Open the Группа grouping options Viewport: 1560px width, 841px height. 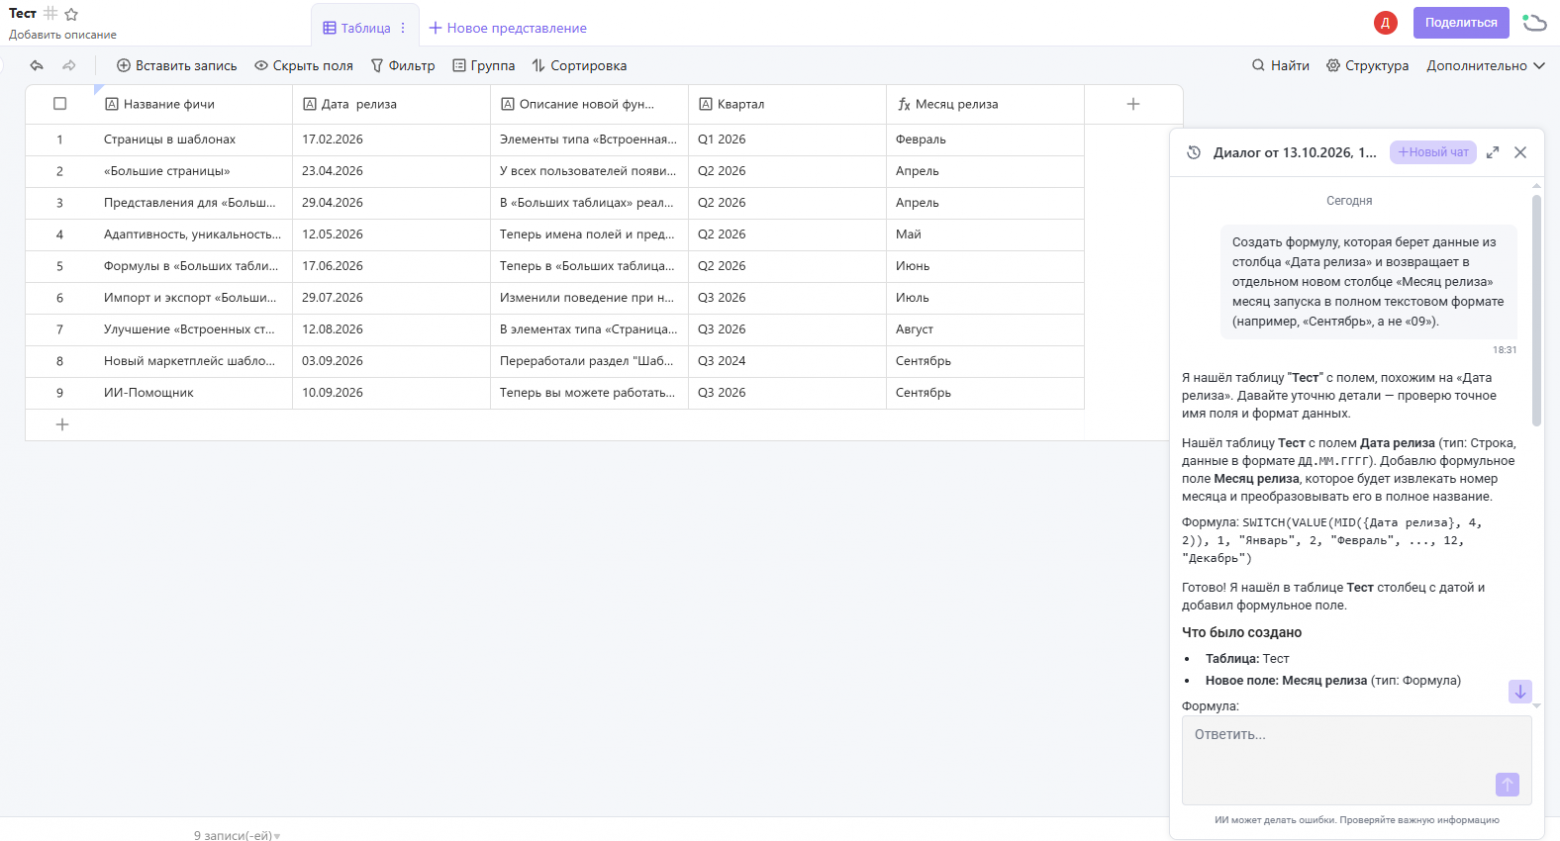pyautogui.click(x=483, y=66)
